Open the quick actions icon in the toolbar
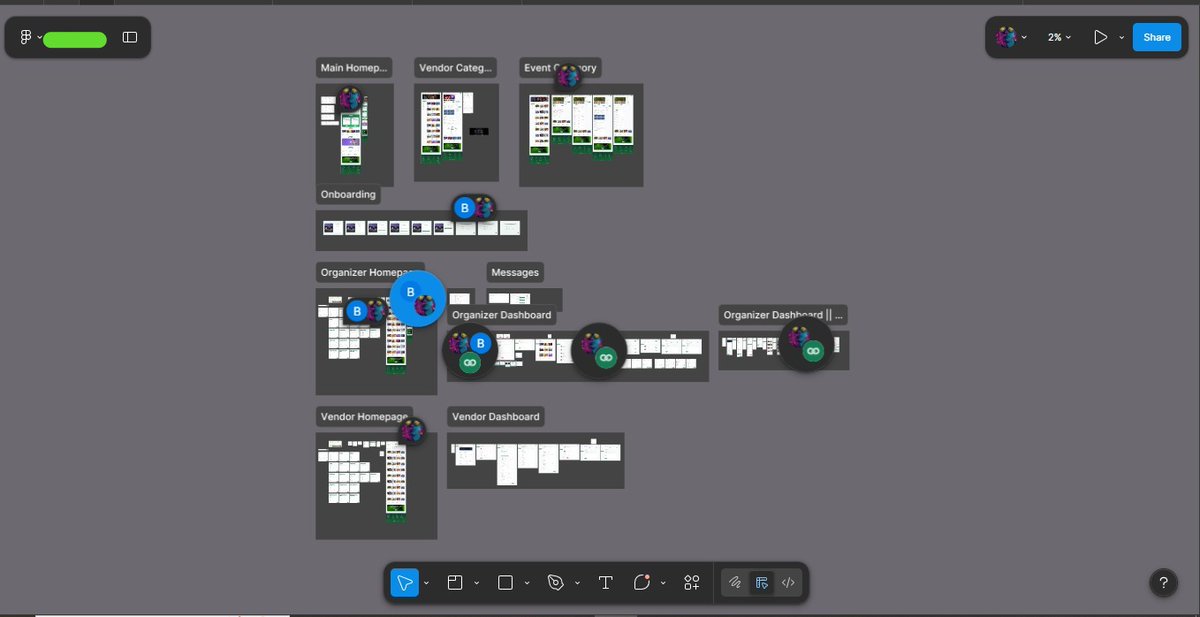Screen dimensions: 1200x617 pos(691,582)
